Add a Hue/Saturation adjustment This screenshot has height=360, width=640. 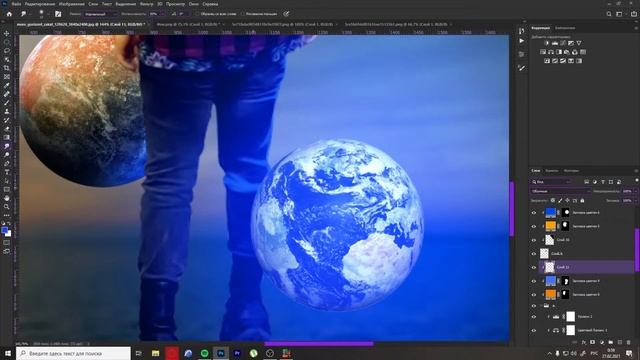click(543, 52)
